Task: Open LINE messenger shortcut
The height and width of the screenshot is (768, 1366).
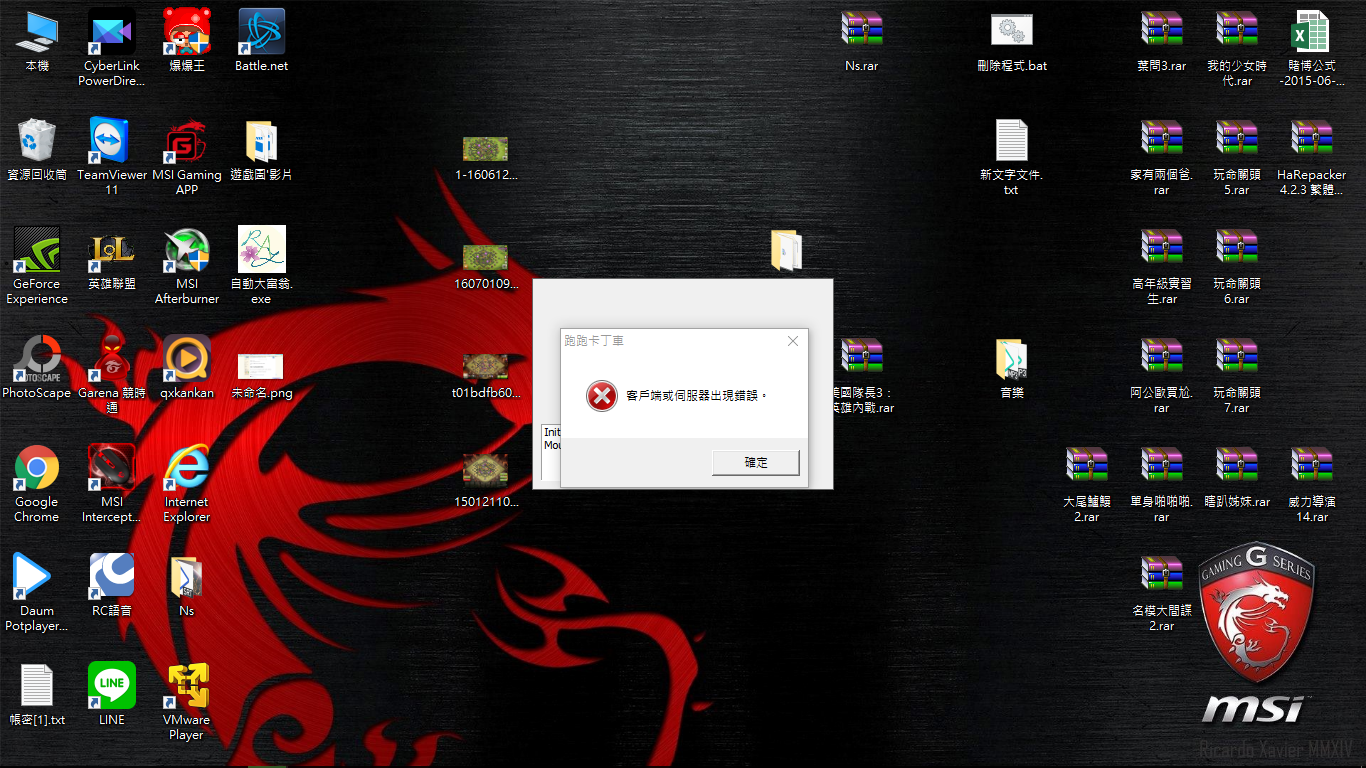Action: (112, 695)
